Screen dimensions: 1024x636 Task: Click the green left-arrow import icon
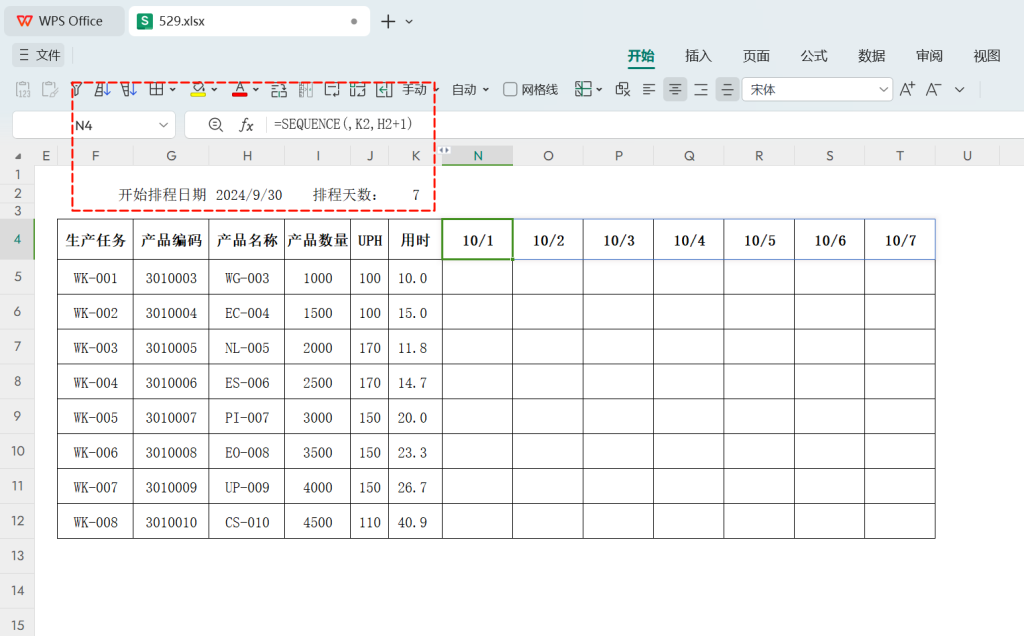coord(384,89)
